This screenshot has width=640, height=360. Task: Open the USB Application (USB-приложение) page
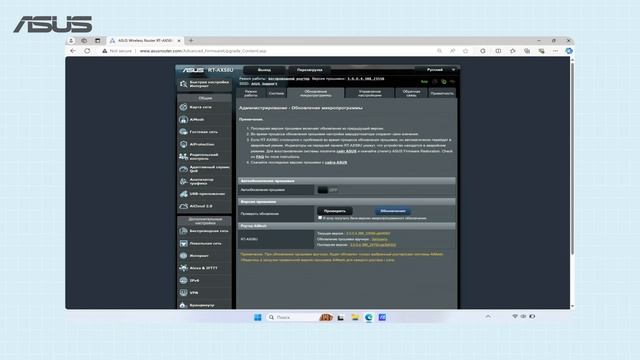coord(204,194)
